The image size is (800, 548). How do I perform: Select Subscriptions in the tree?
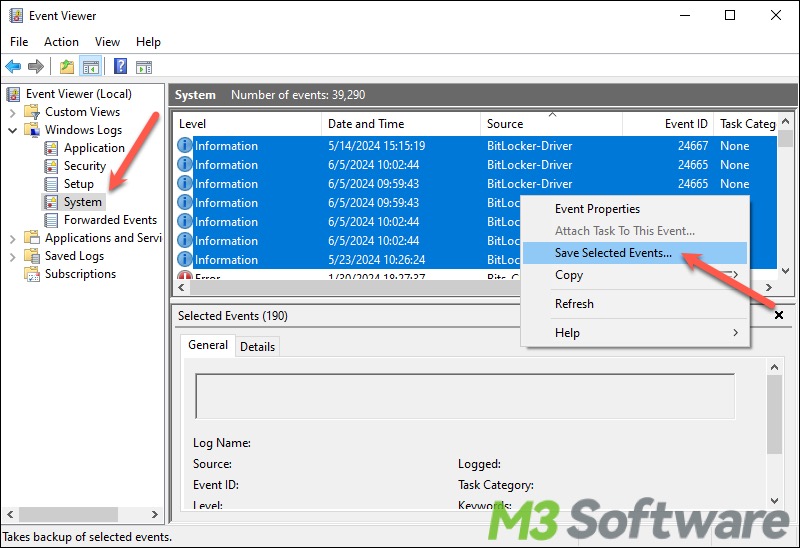coord(80,274)
